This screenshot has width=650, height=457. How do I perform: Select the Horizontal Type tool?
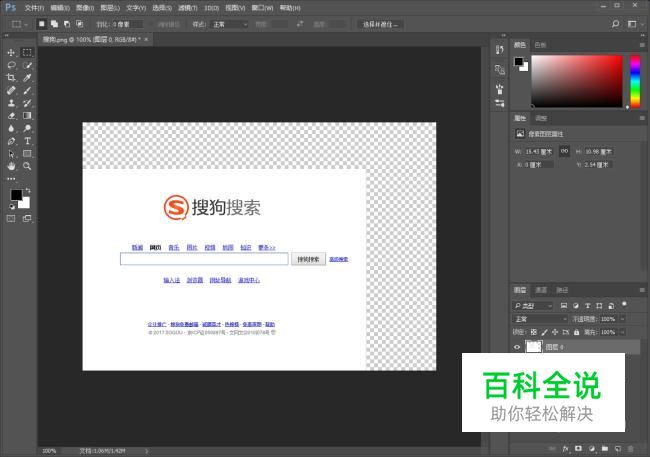(27, 141)
